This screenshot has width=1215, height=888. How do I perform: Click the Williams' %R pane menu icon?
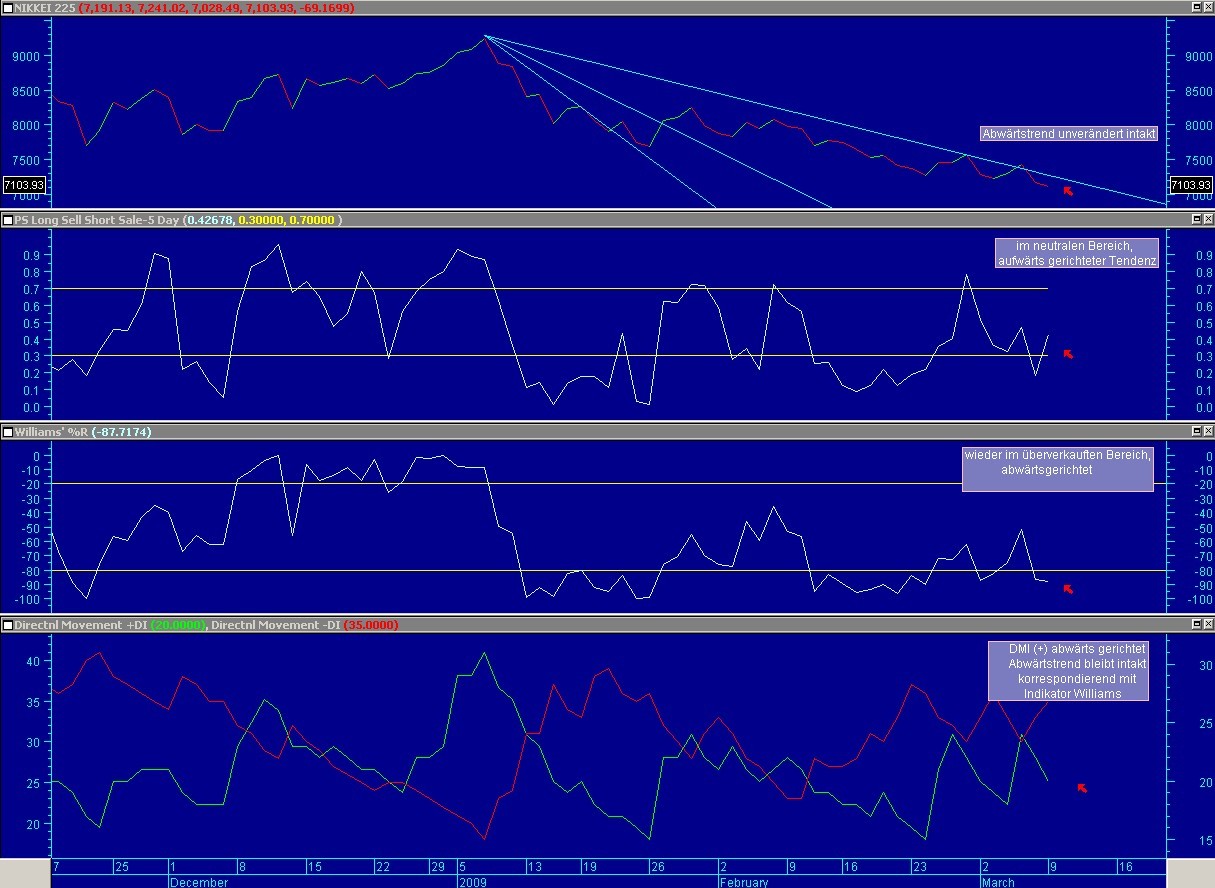[8, 432]
